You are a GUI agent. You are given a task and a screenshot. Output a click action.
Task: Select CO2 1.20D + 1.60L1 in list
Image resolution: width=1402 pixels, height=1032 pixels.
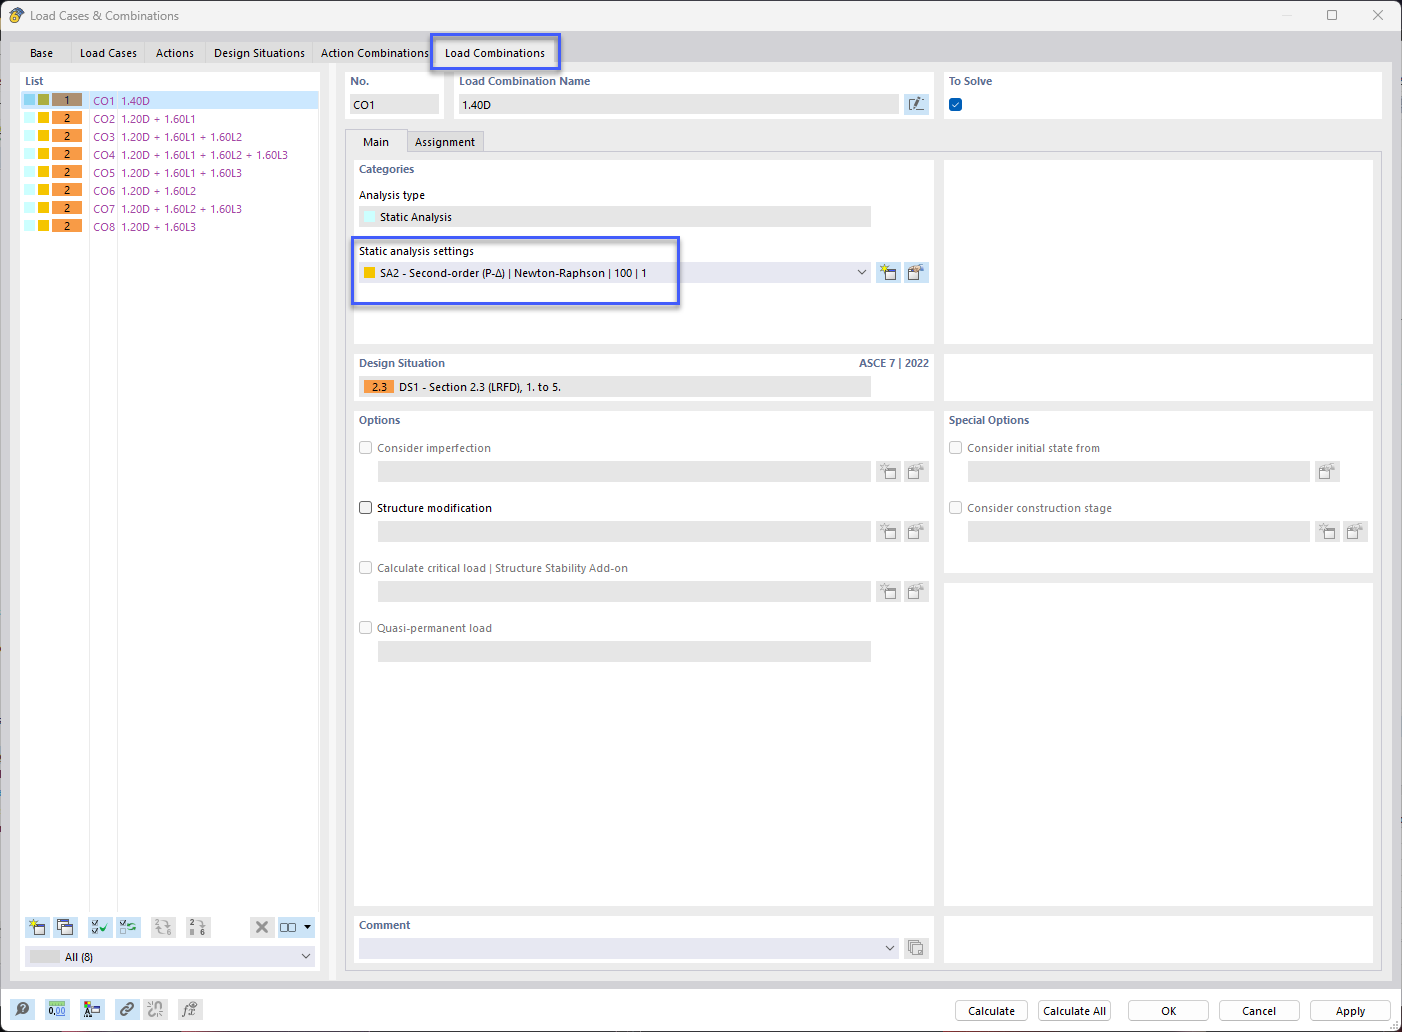(170, 118)
